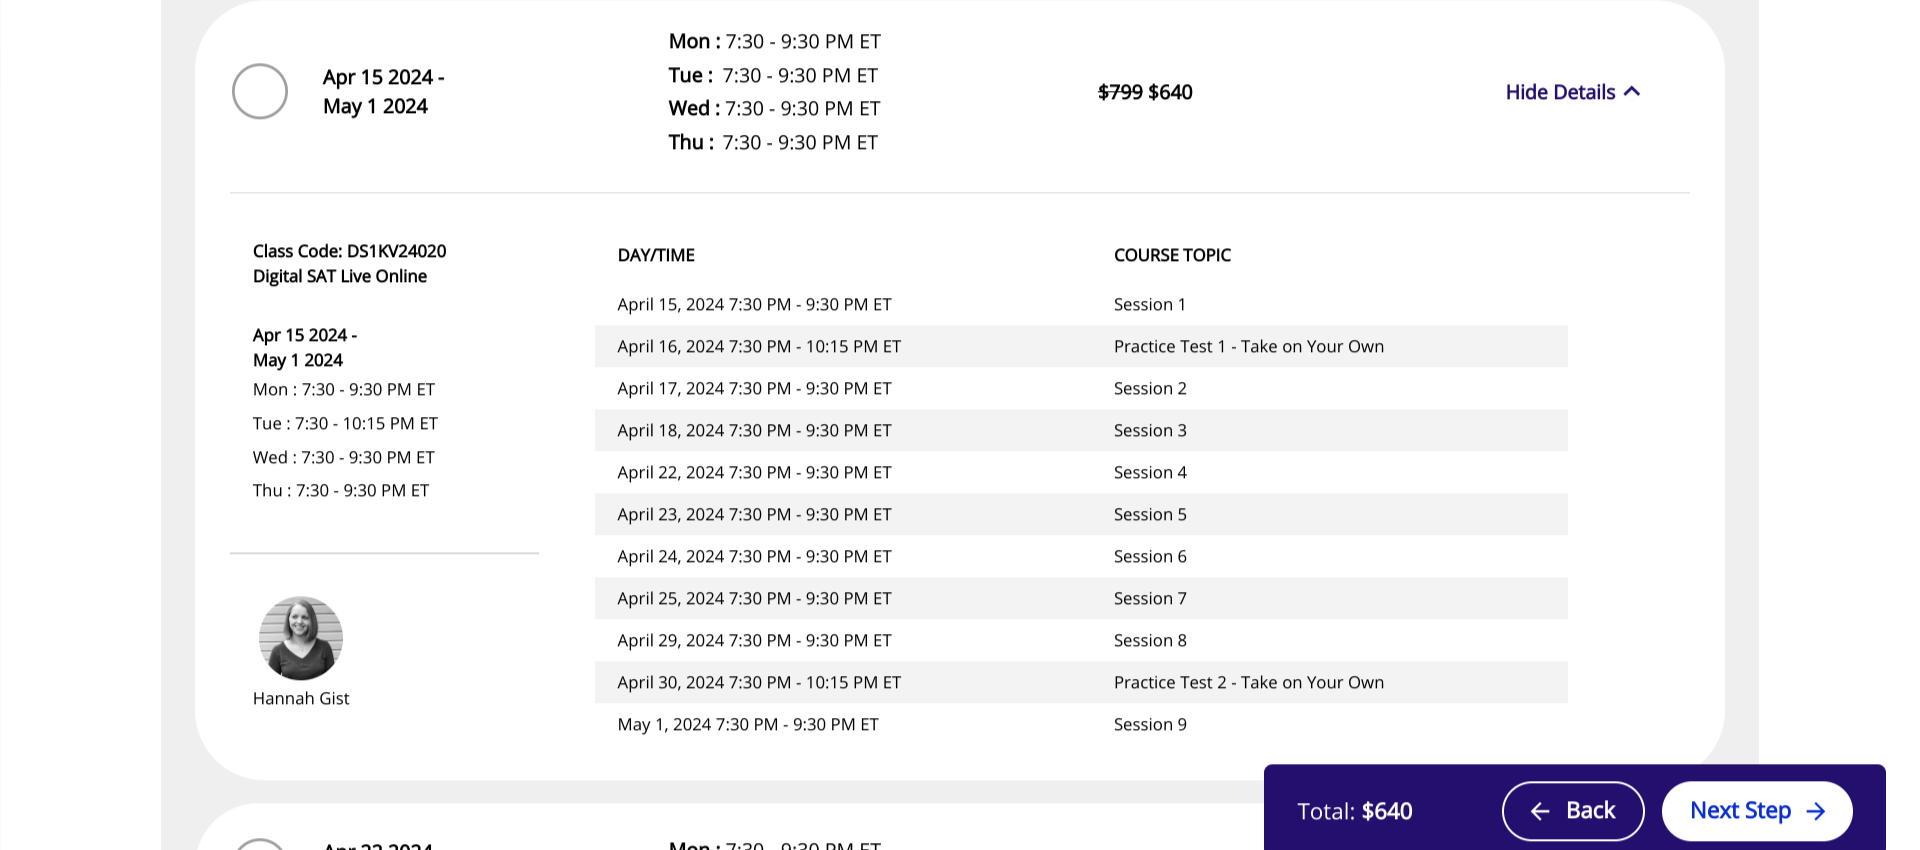The height and width of the screenshot is (850, 1920).
Task: Click the Practice Test 2 schedule row
Action: click(x=1080, y=682)
